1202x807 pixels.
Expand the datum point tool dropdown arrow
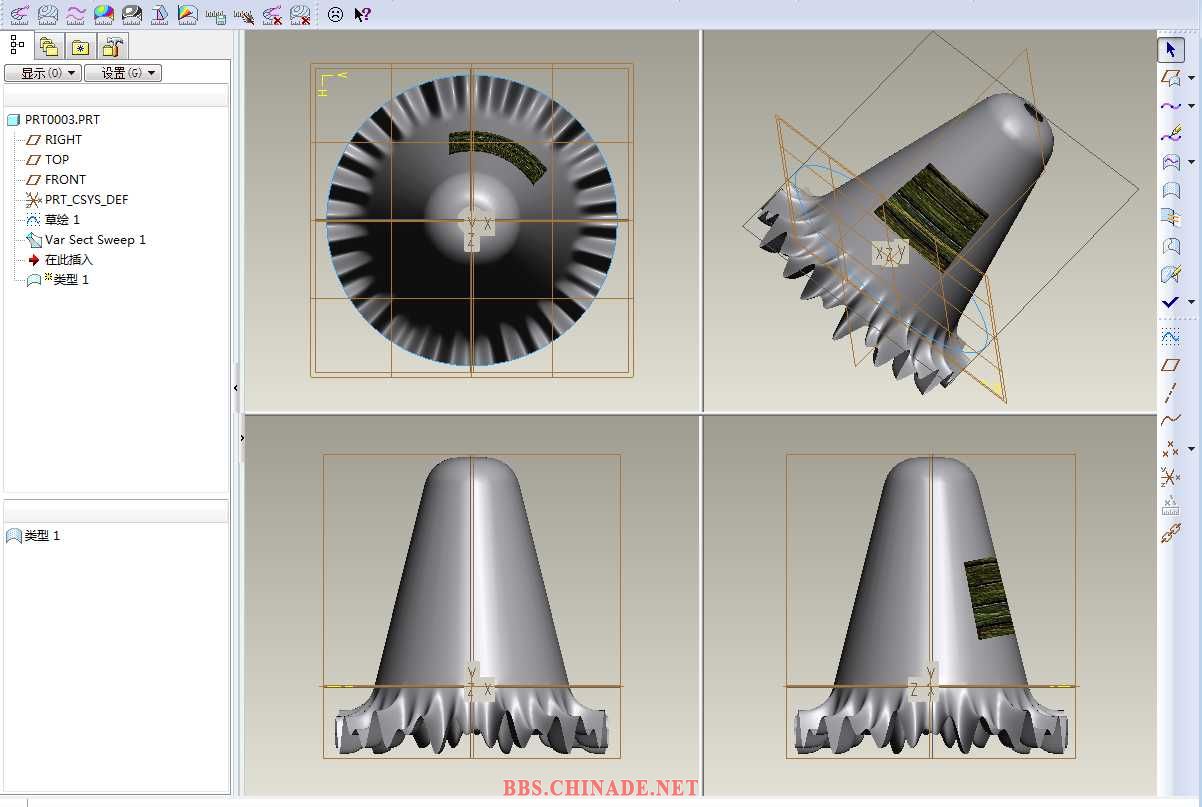point(1191,450)
